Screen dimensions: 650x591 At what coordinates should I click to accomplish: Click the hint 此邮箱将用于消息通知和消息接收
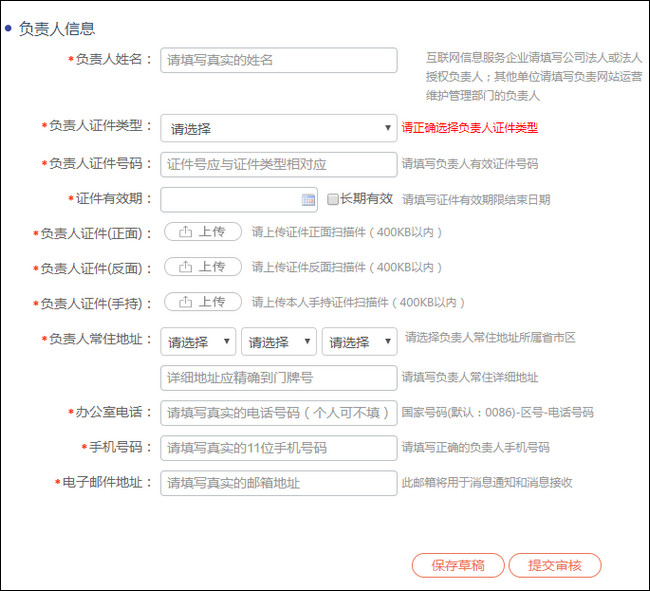487,482
